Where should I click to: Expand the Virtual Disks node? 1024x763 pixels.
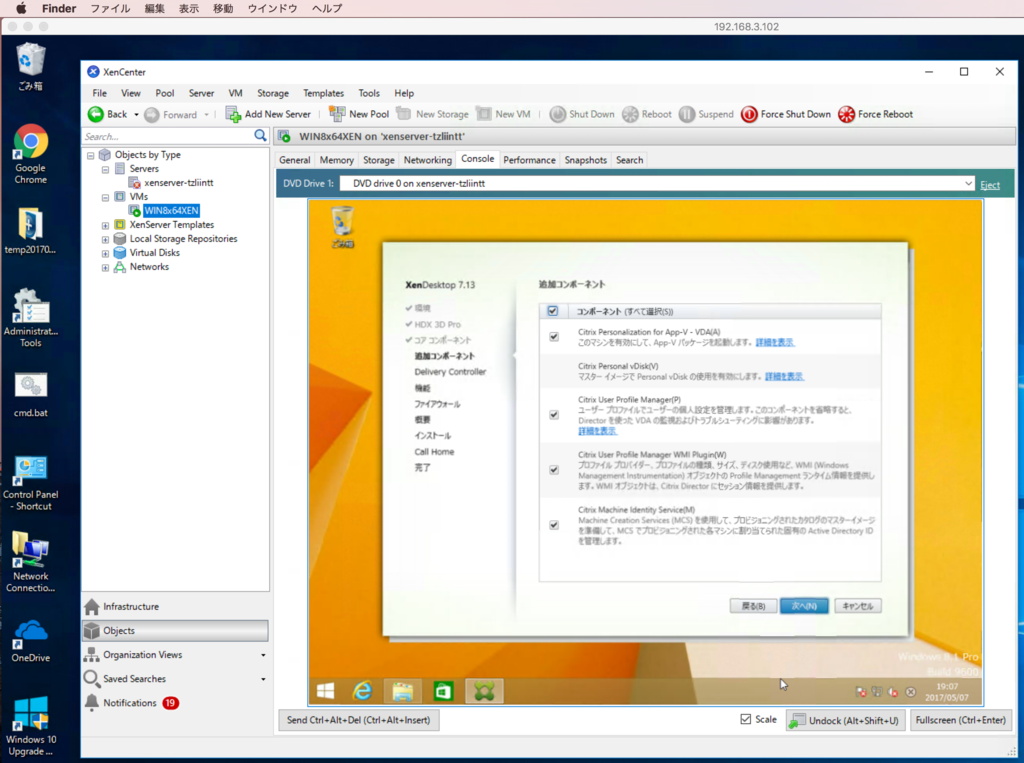(x=105, y=253)
